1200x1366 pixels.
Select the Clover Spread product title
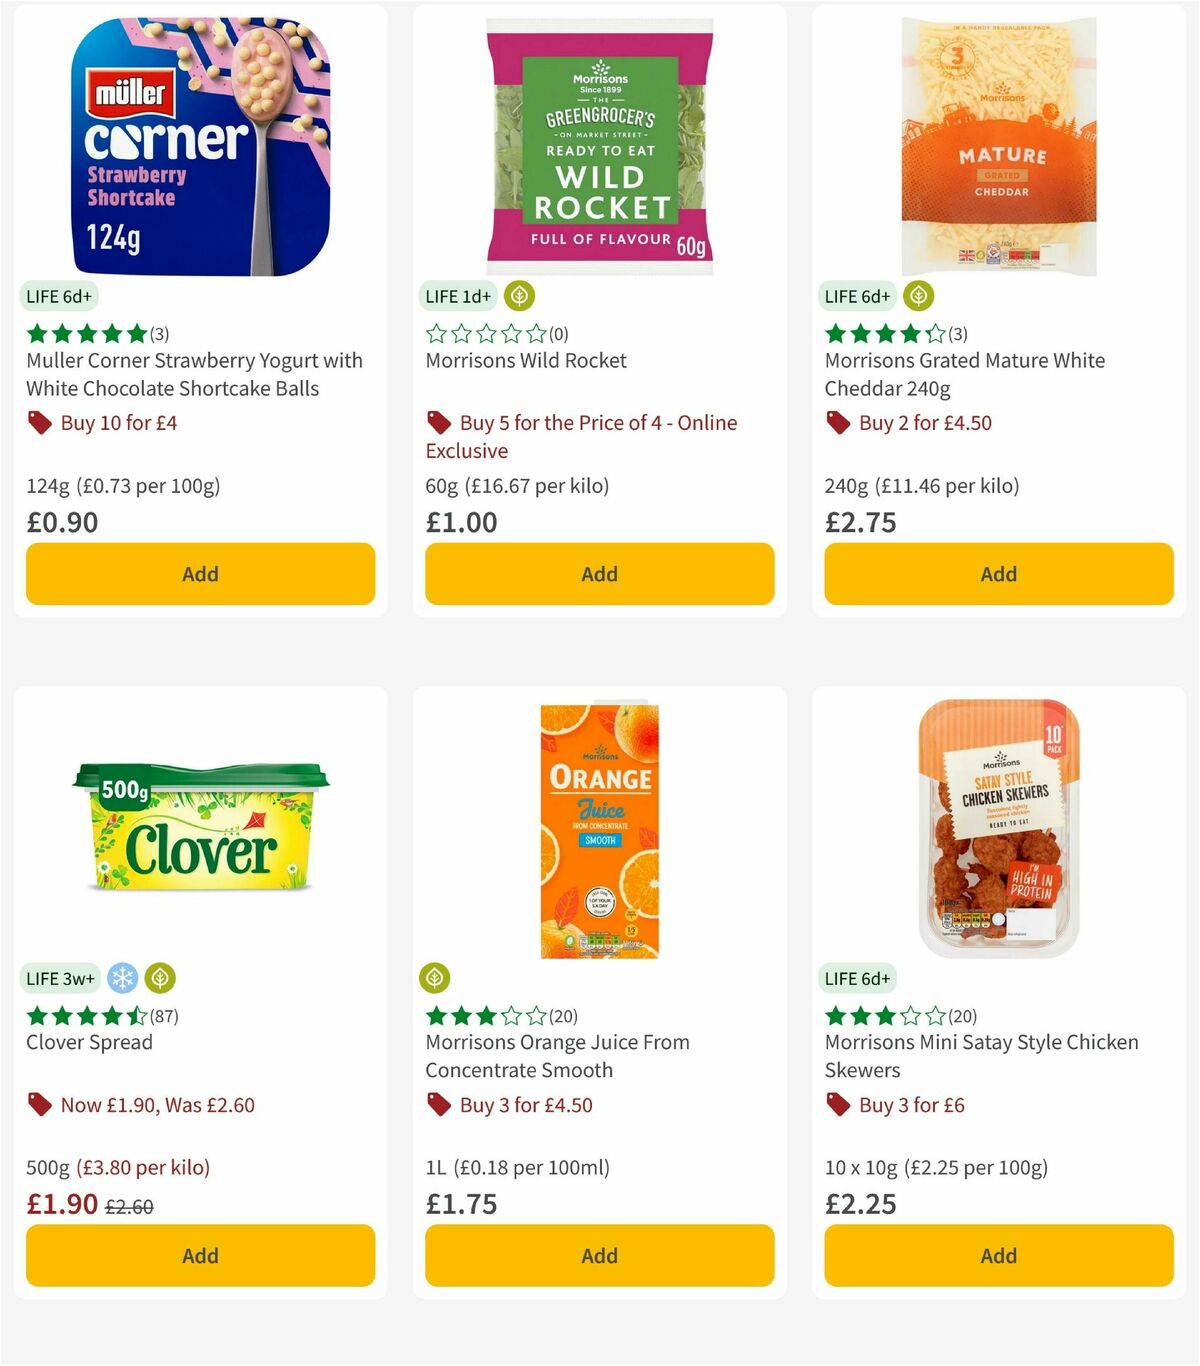coord(88,1042)
